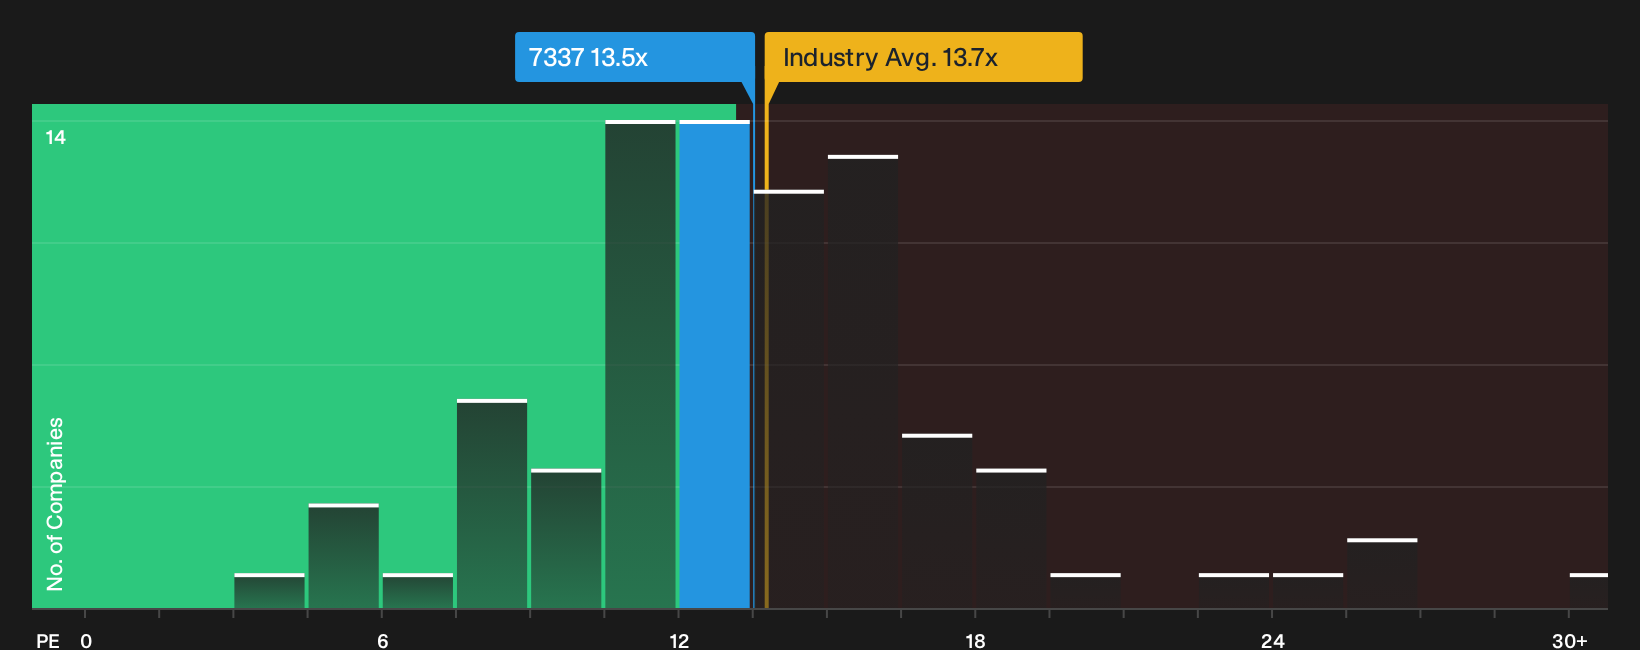1640x650 pixels.
Task: Click the x-axis label 0
Action: [x=86, y=640]
